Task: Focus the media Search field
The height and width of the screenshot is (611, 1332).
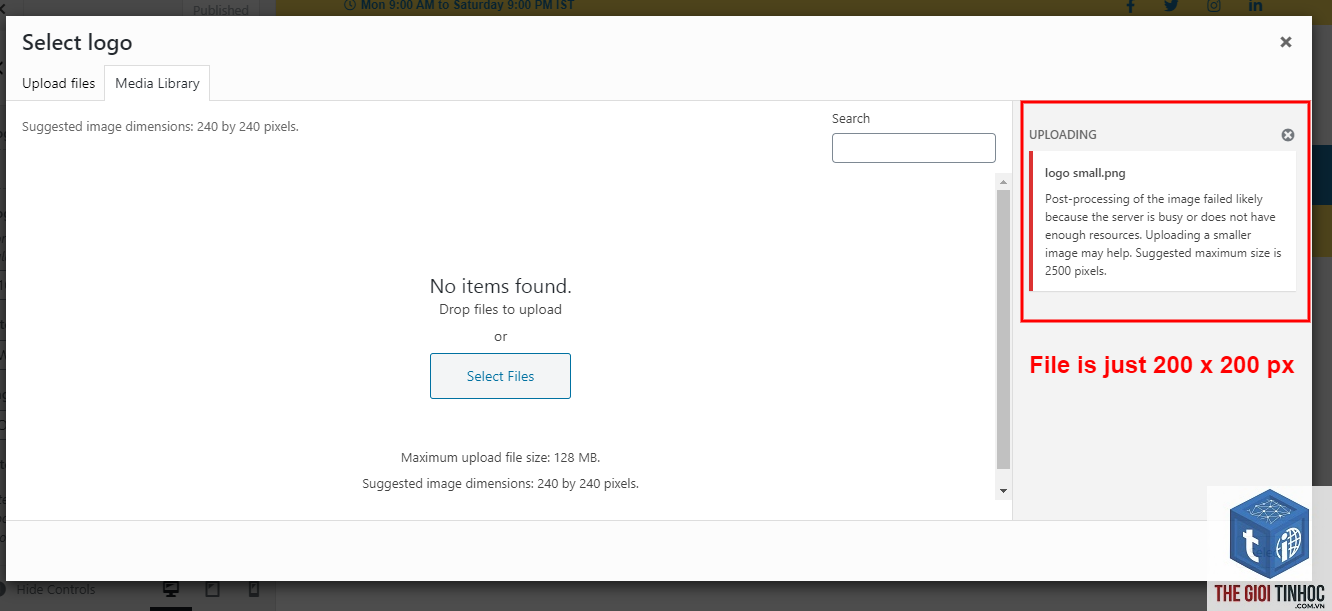Action: click(x=914, y=148)
